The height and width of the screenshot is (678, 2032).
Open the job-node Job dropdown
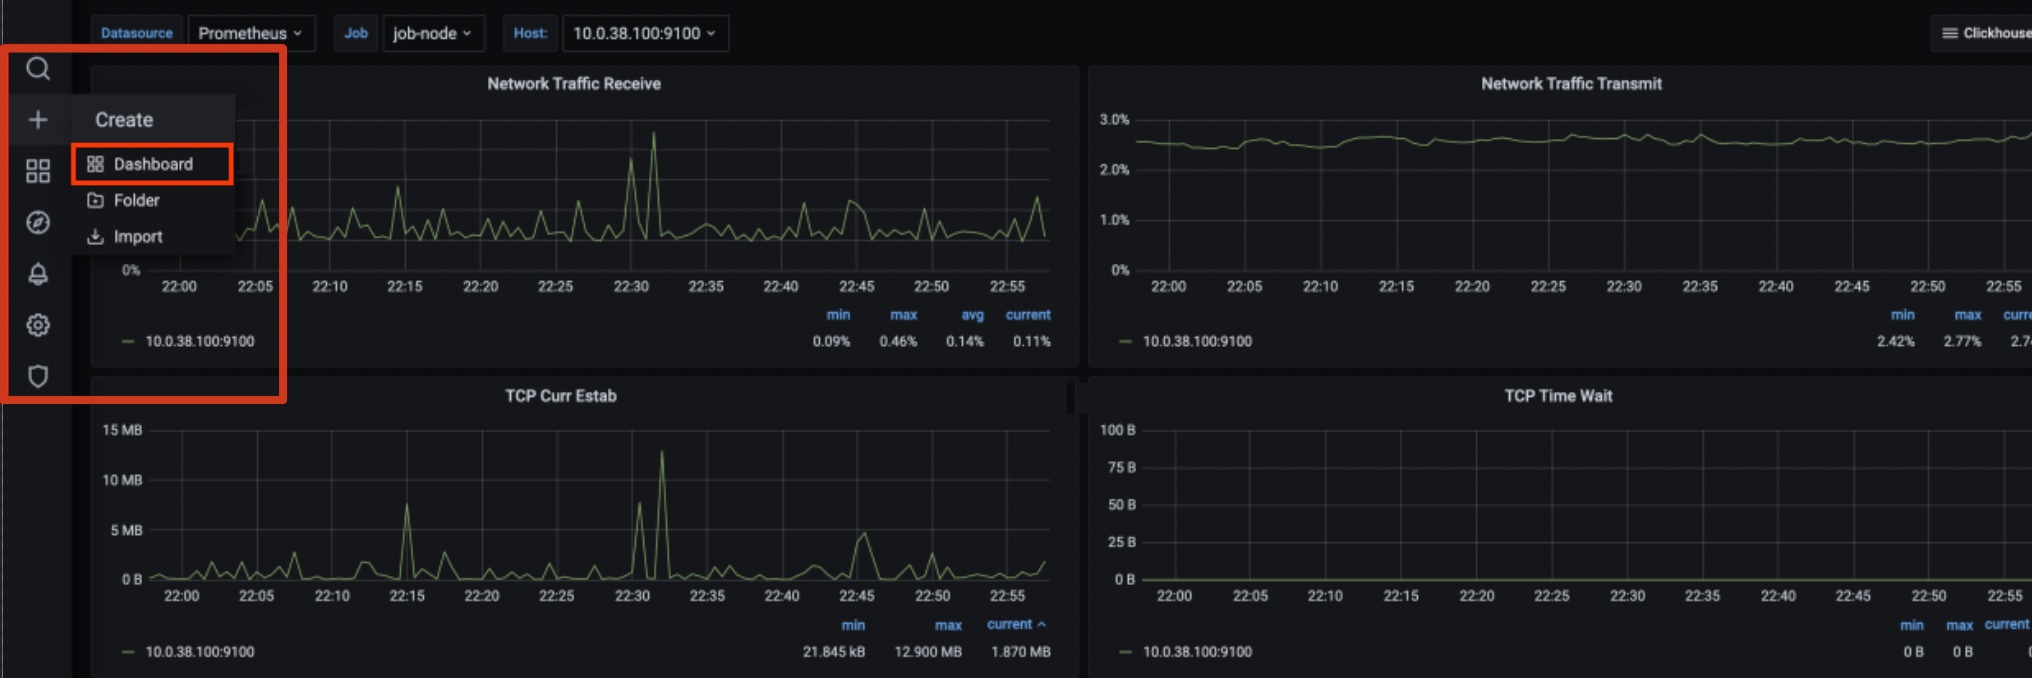(432, 33)
